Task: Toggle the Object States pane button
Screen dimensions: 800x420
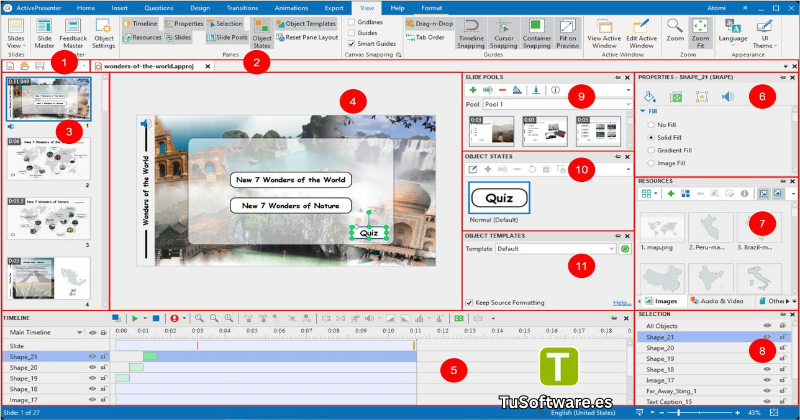Action: point(262,34)
